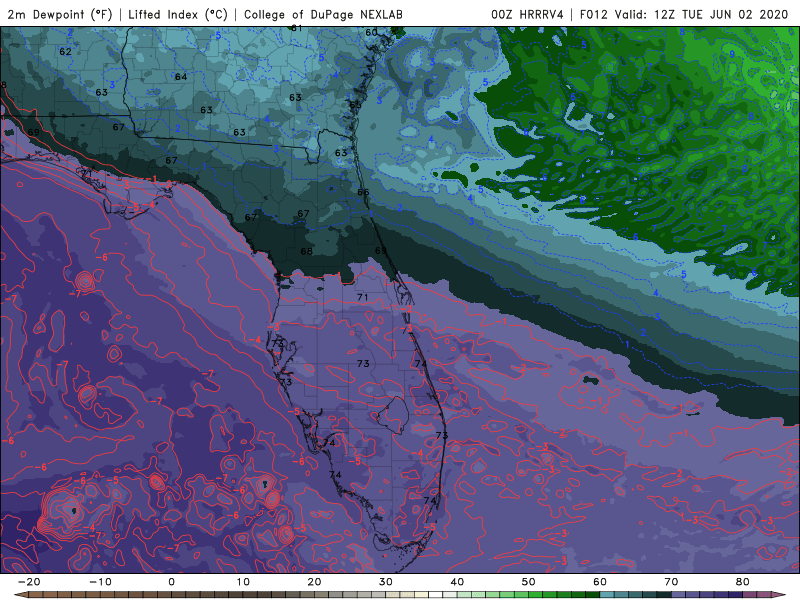Click the "-20" colorbar scale label
Screen dimensions: 800x600
click(29, 582)
